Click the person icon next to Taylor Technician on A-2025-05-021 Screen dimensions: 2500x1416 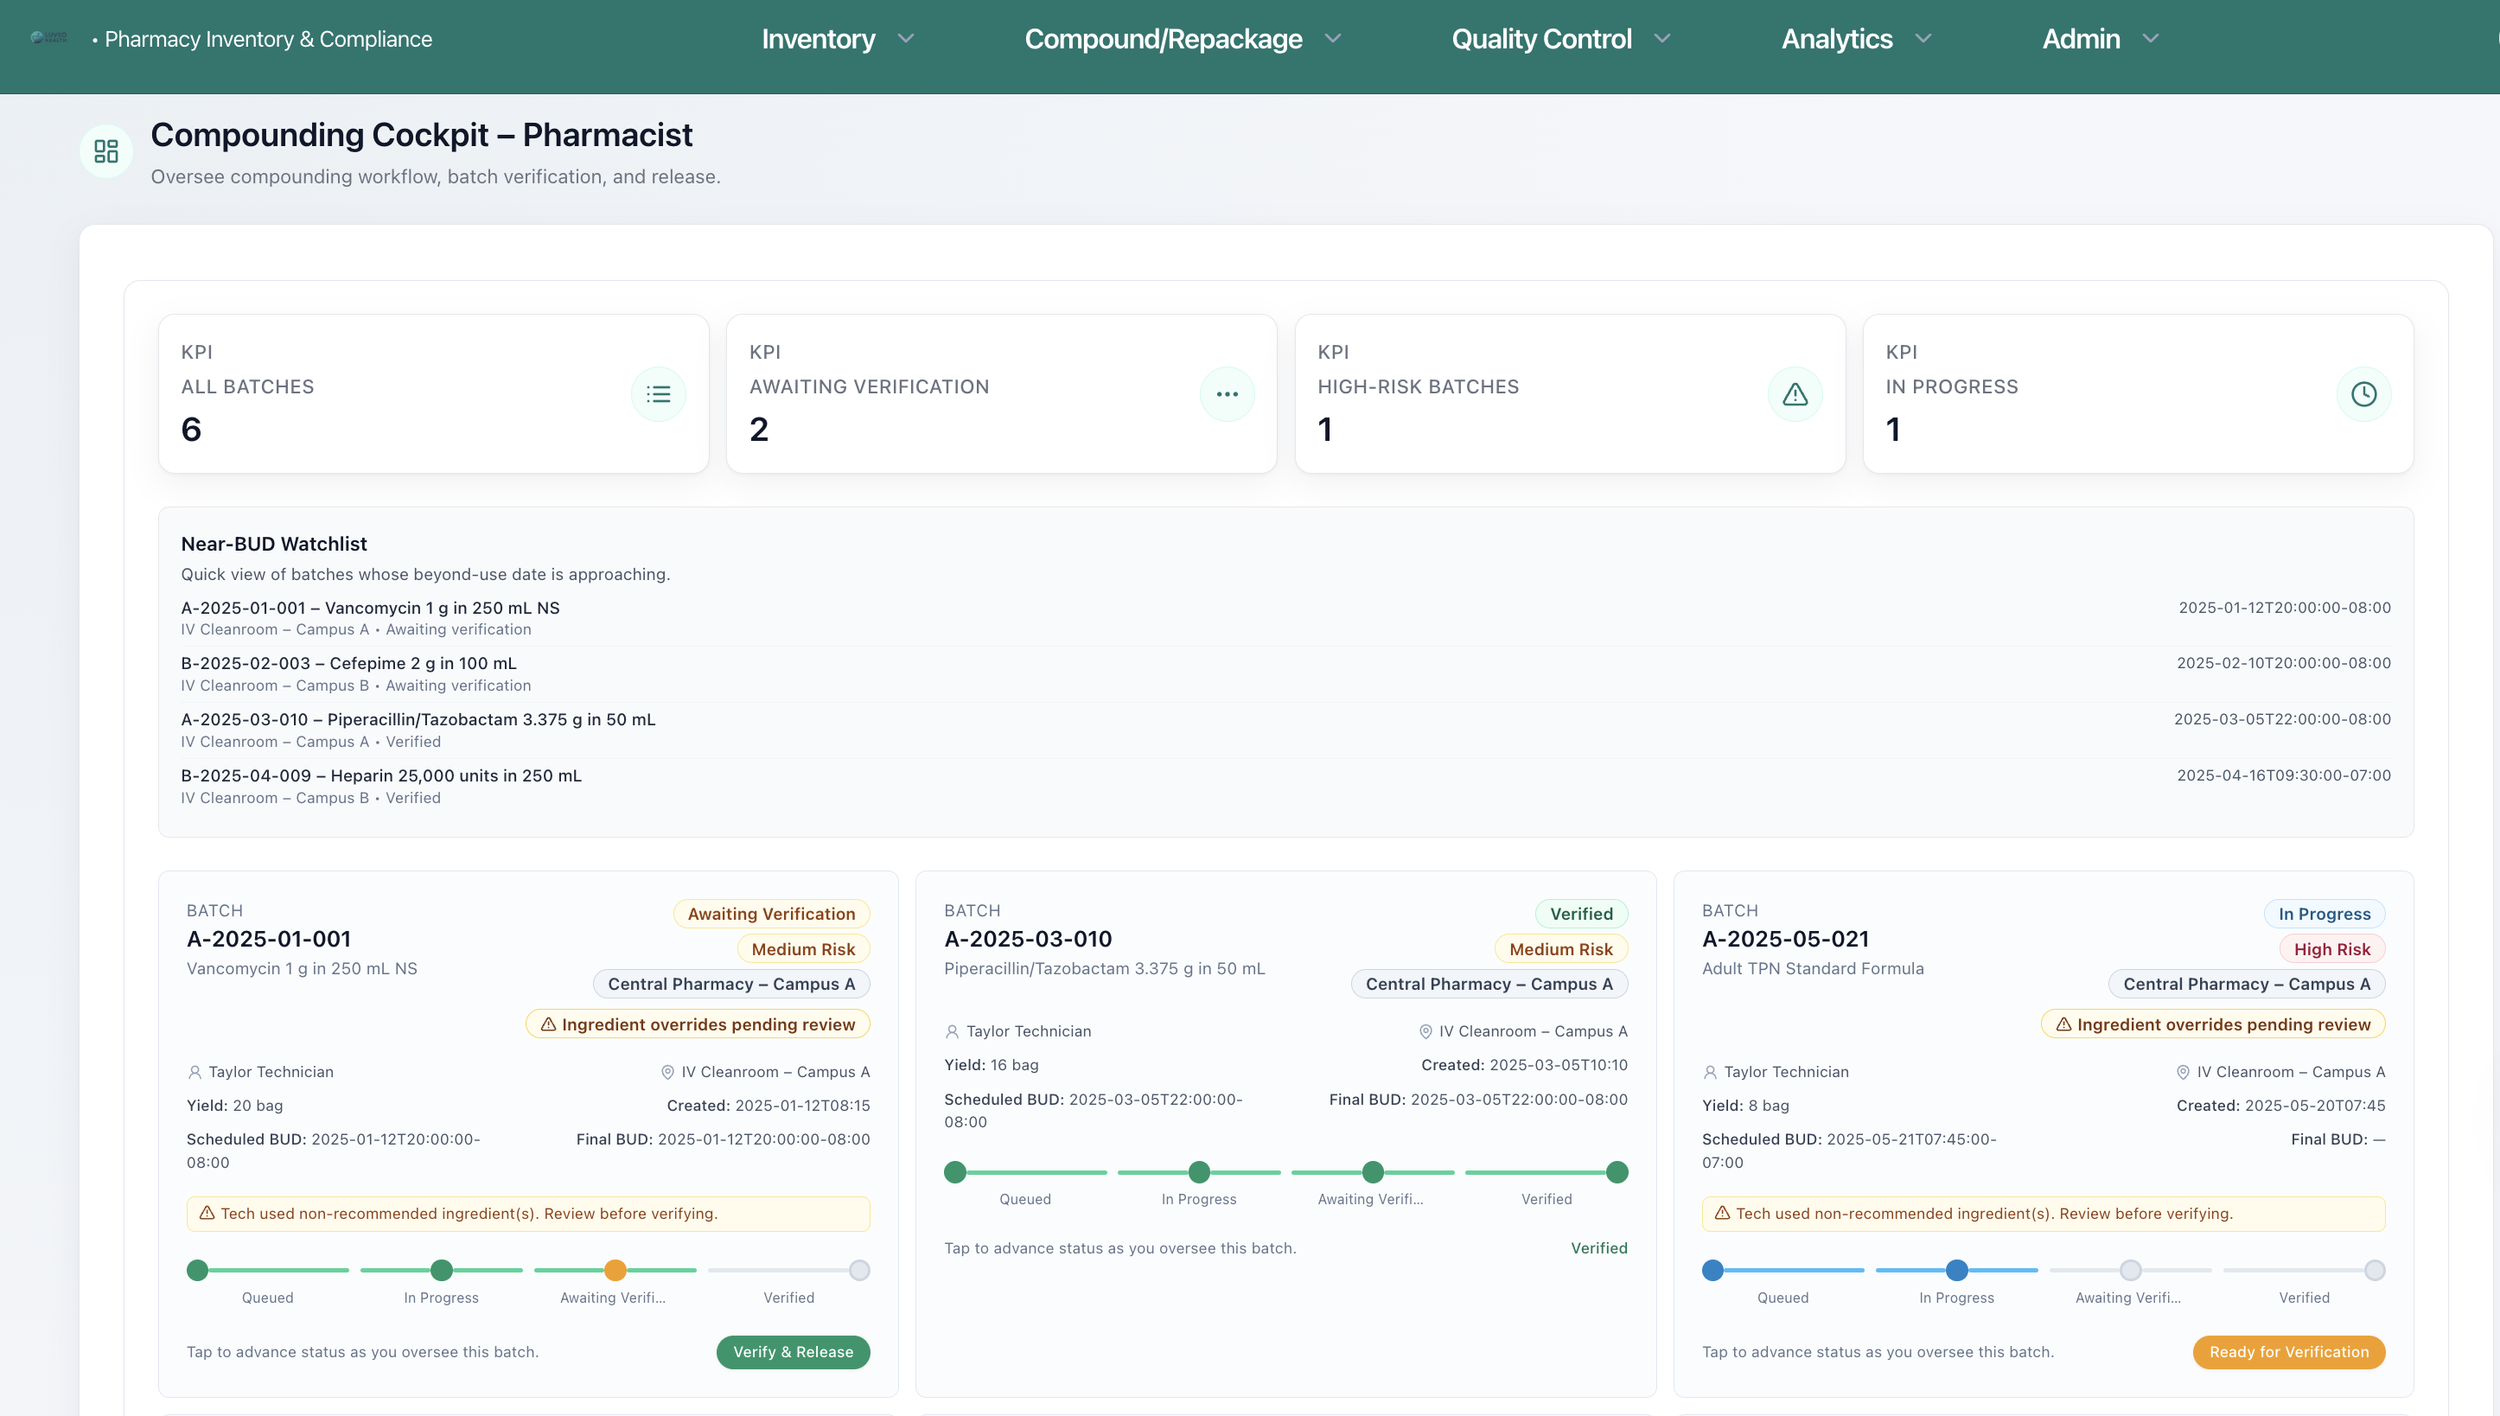(x=1710, y=1072)
